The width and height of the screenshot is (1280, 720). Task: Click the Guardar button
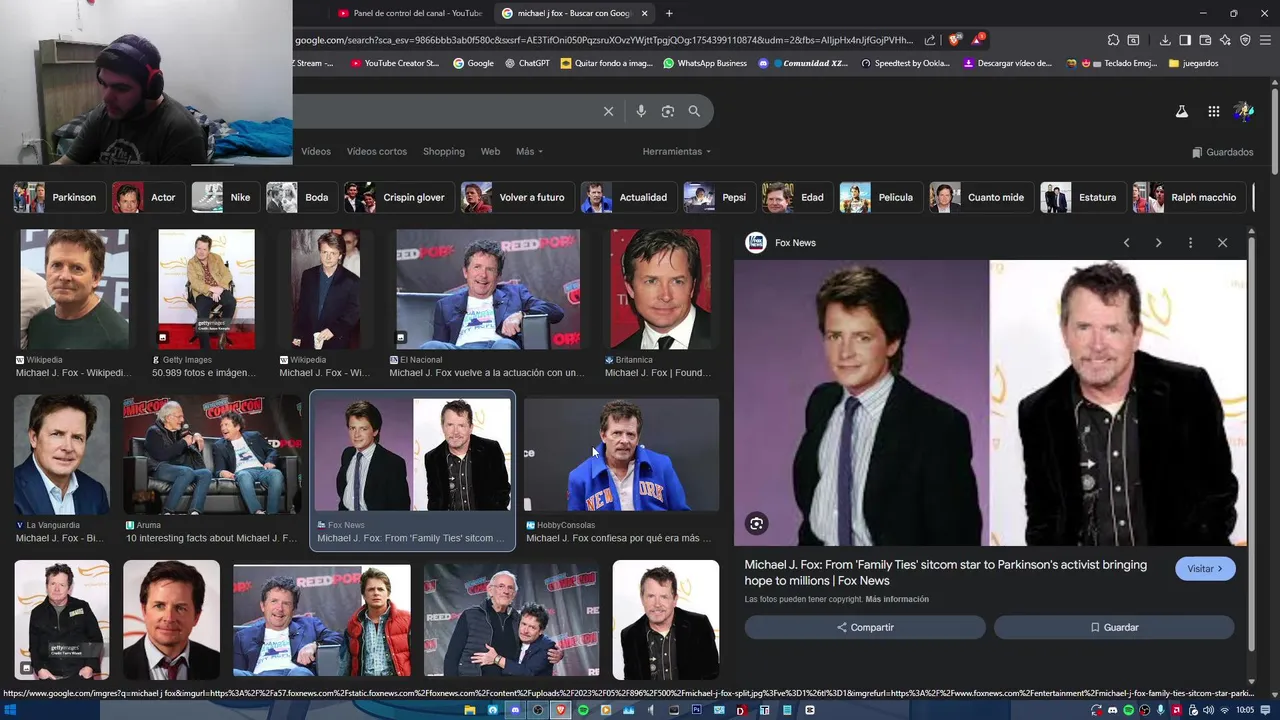(1114, 627)
